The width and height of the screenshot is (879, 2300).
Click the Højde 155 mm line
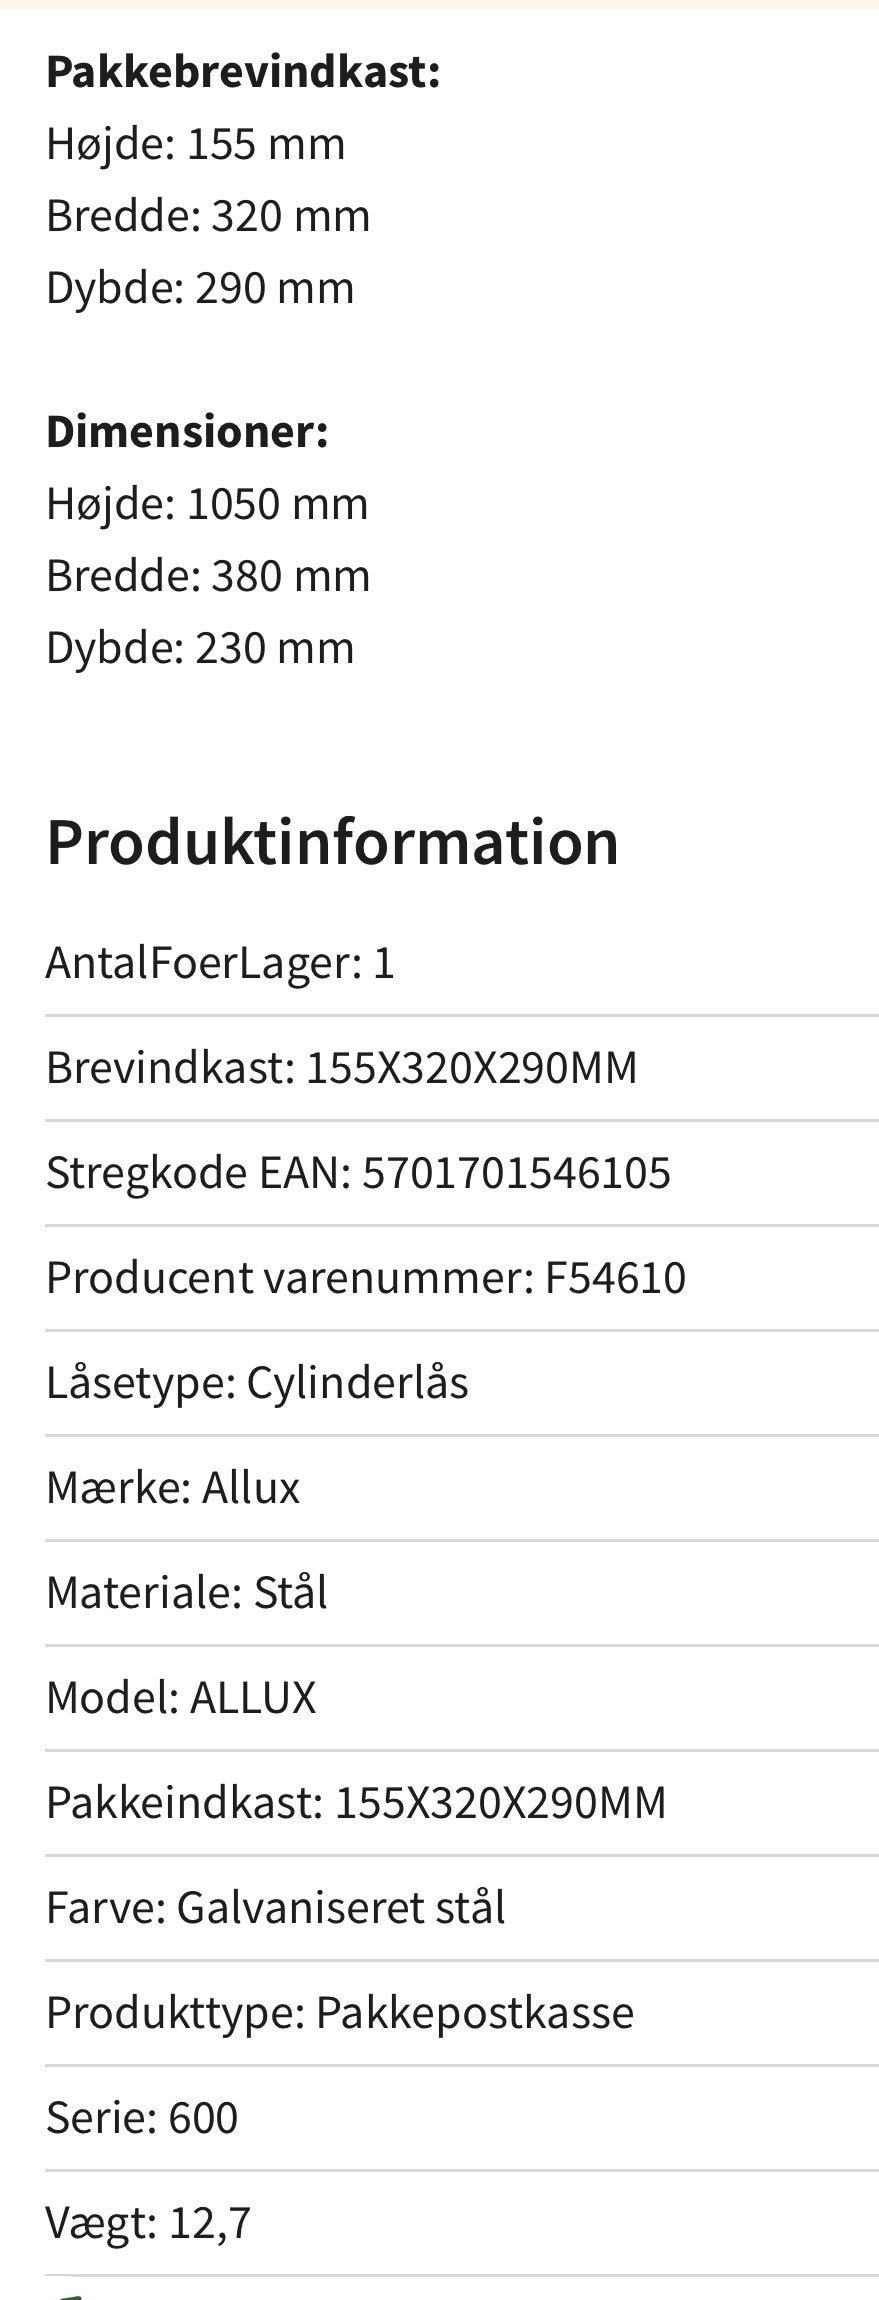pos(195,144)
